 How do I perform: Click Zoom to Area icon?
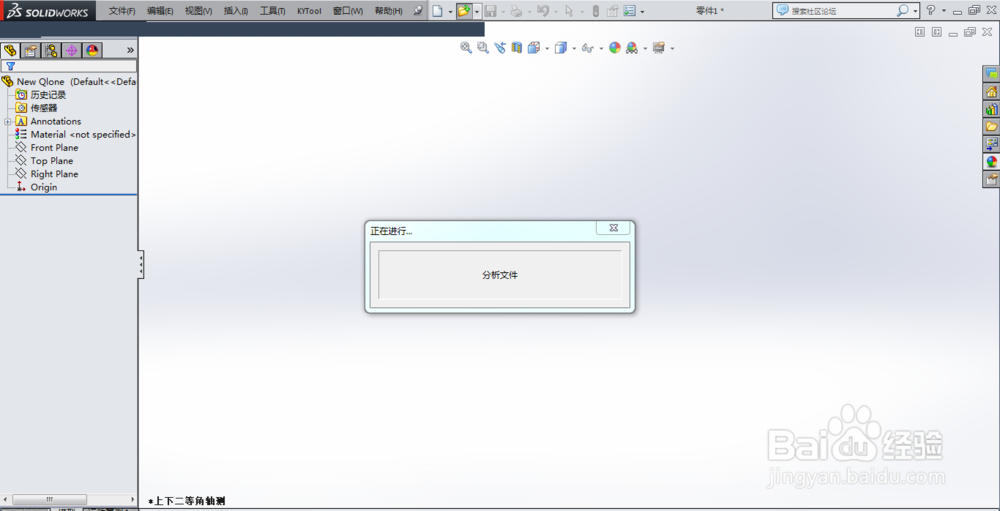click(483, 48)
